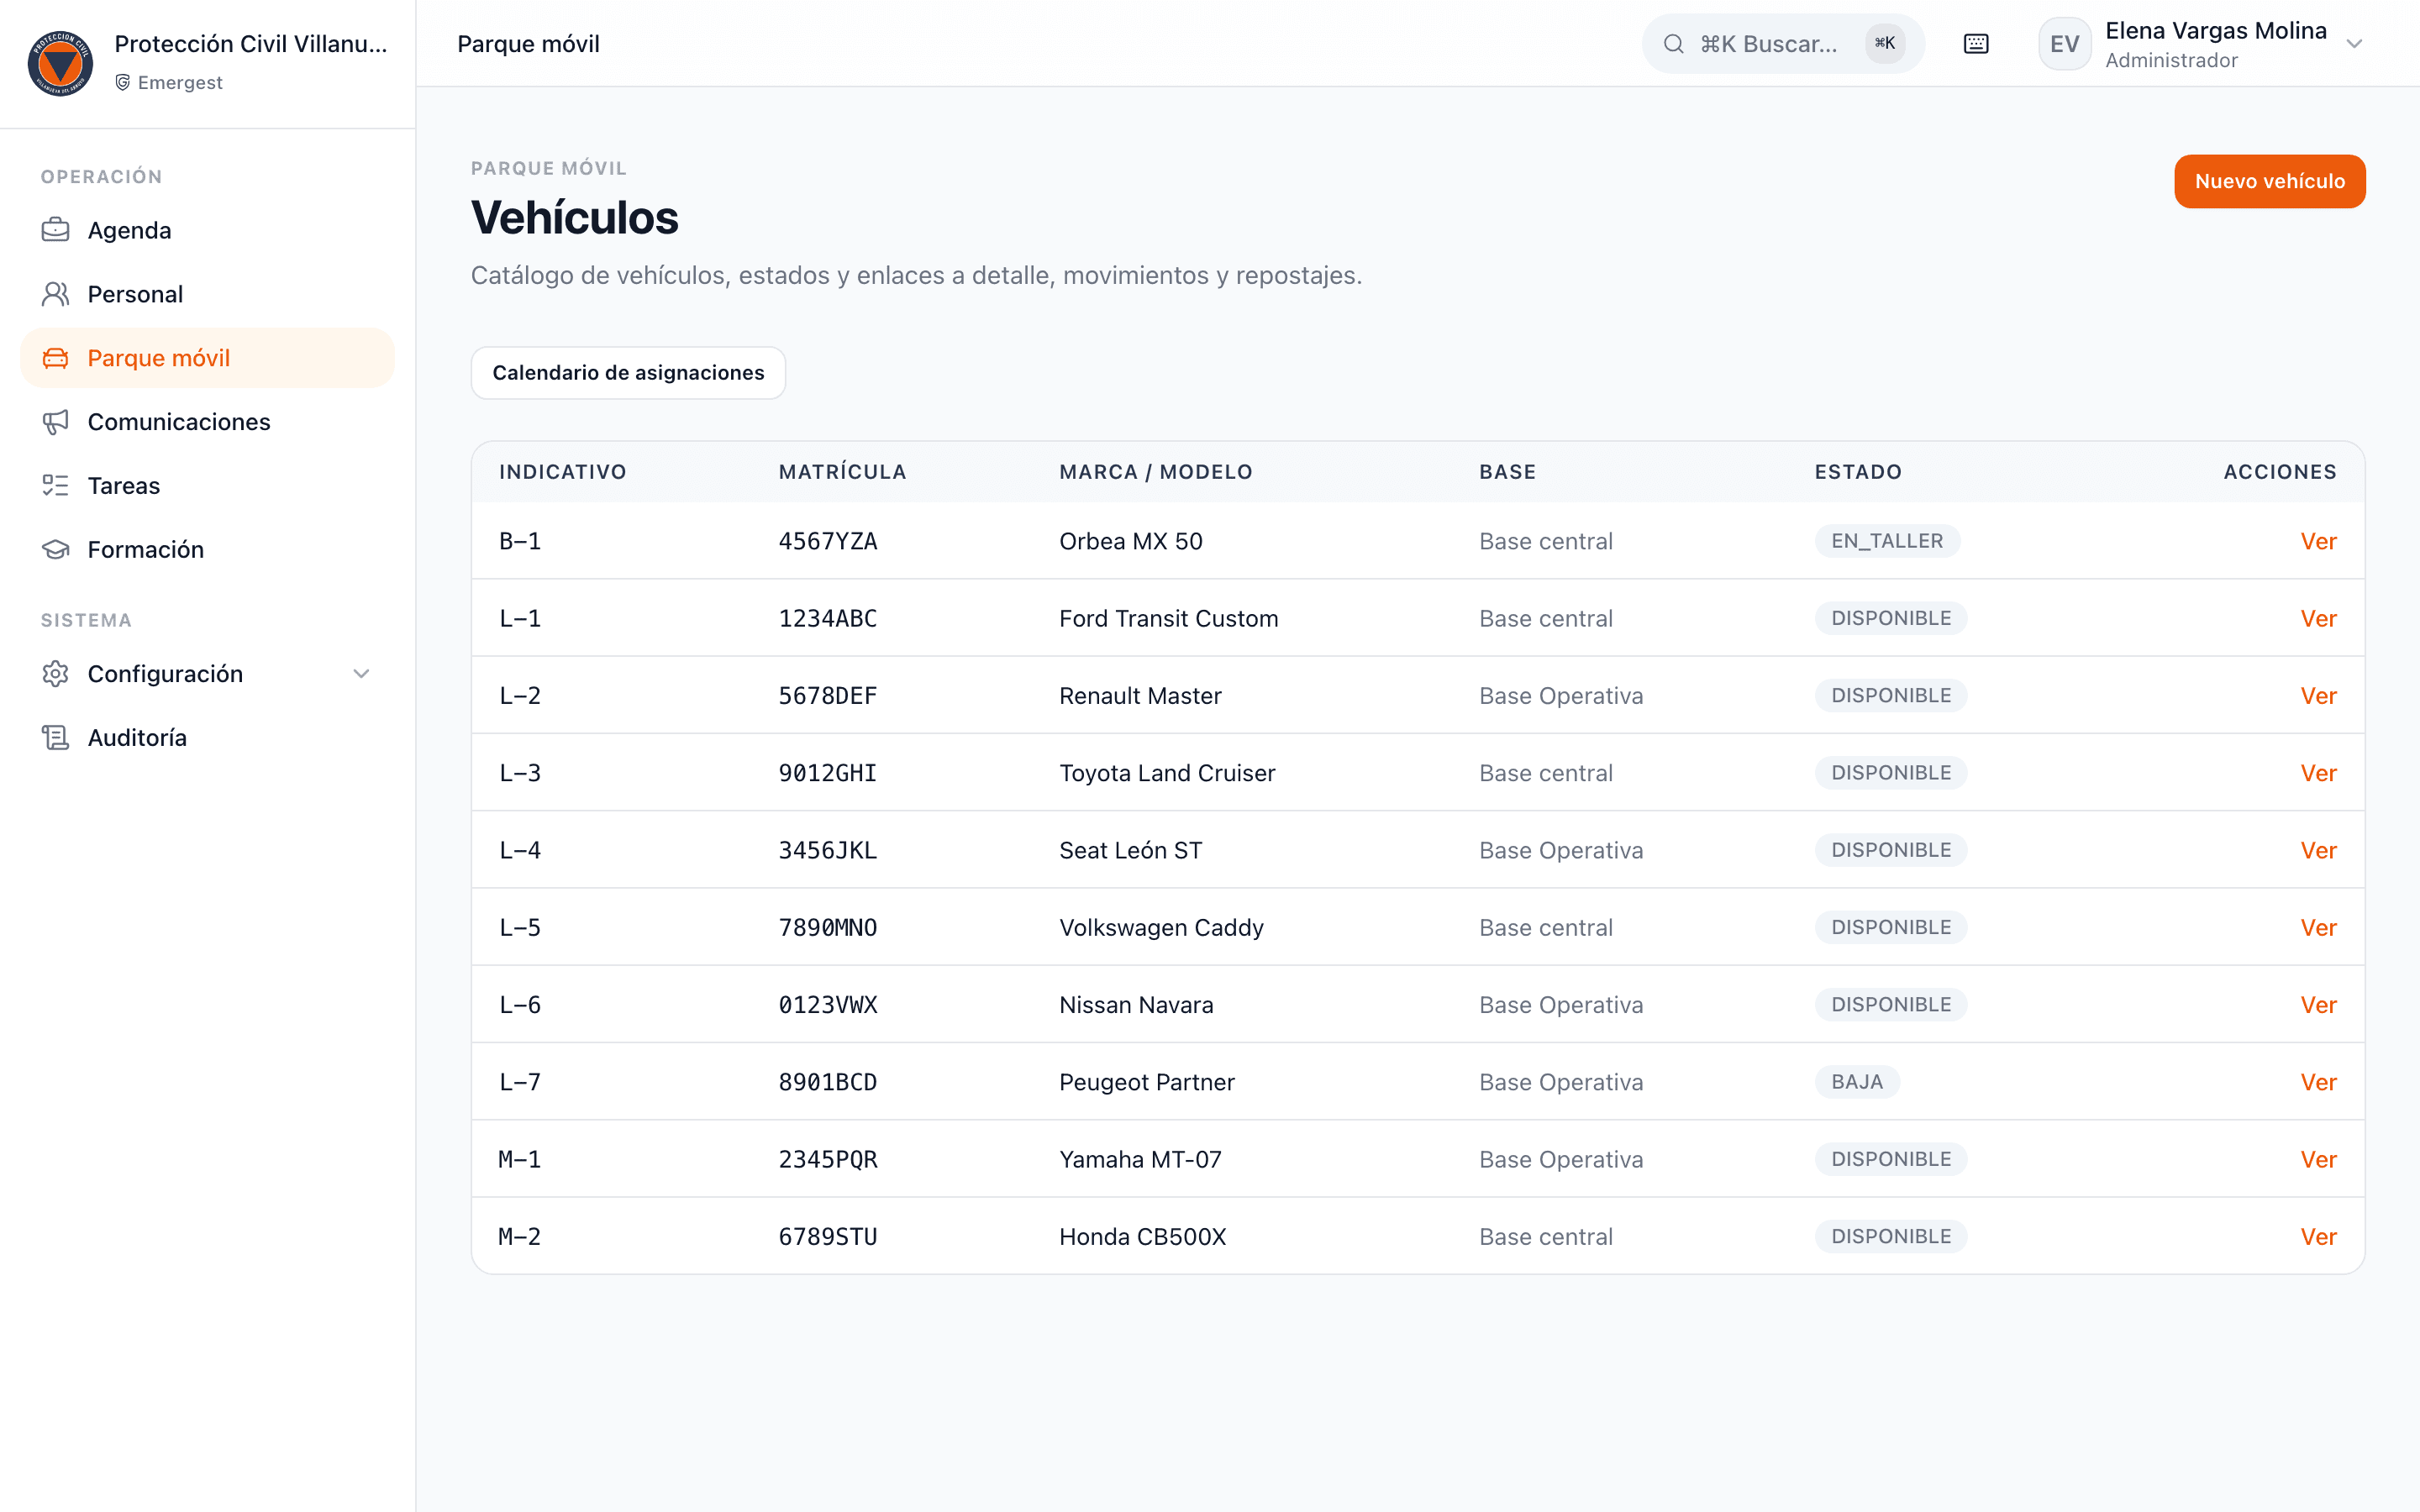View the Peugeot Partner vehicle

coord(2318,1082)
